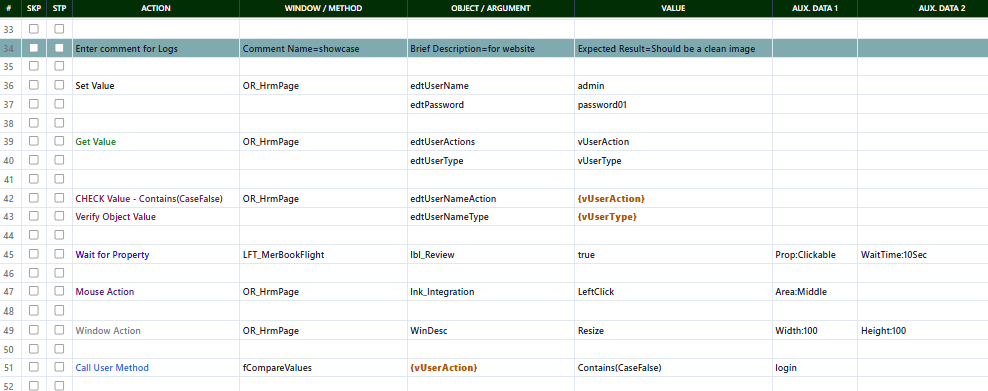Select the 'Set Value' action cell
The image size is (988, 391).
(156, 86)
